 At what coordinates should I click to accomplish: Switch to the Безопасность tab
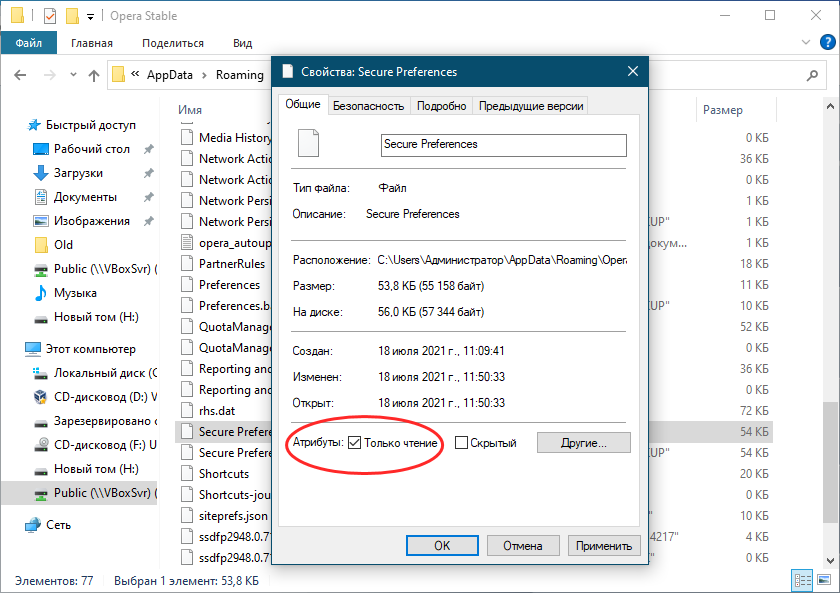coord(368,106)
